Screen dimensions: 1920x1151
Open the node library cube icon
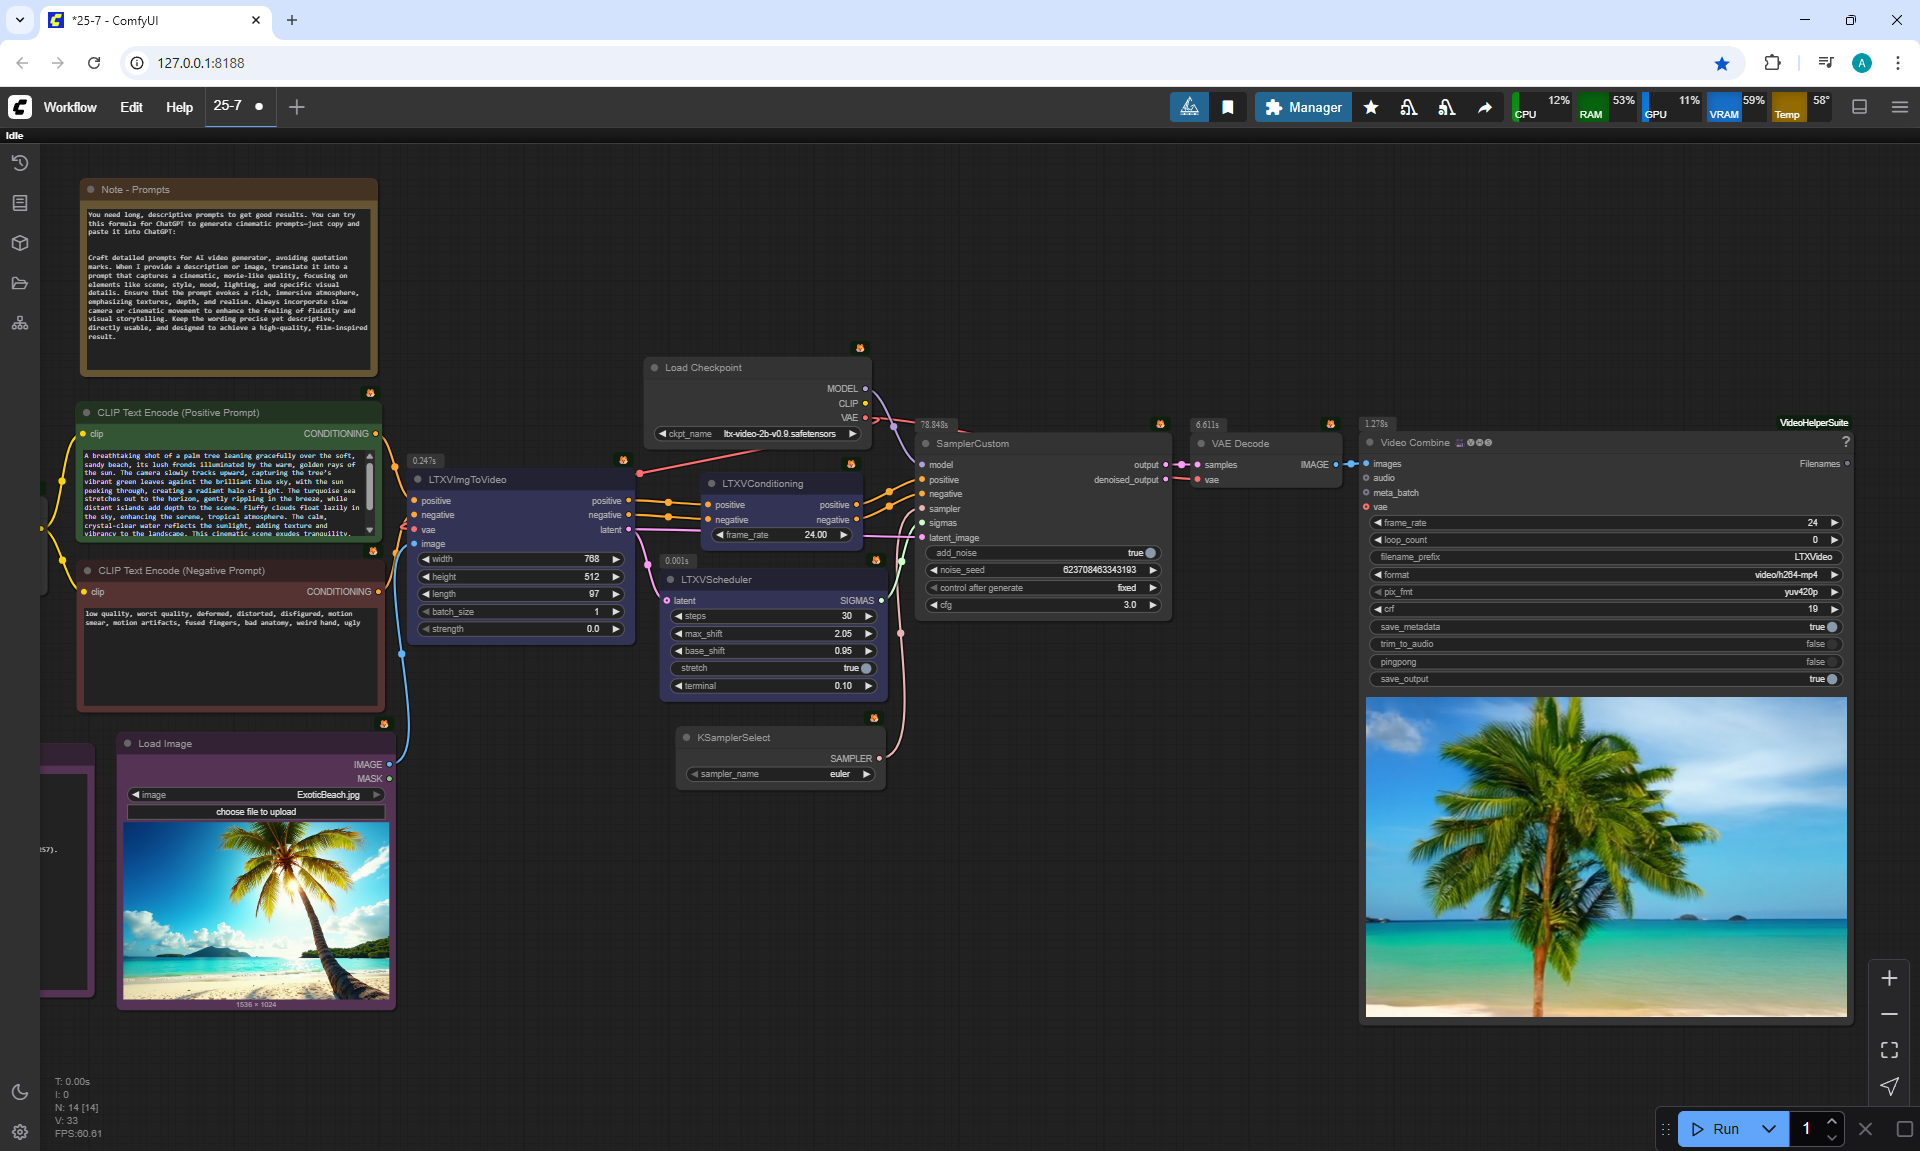[19, 243]
